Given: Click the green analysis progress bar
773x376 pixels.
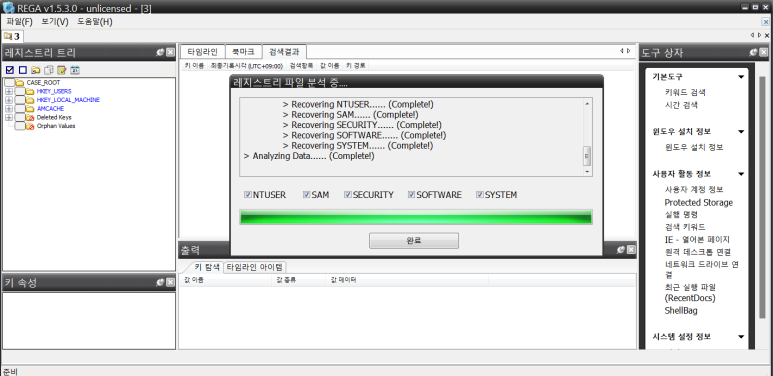Looking at the screenshot, I should tap(416, 217).
